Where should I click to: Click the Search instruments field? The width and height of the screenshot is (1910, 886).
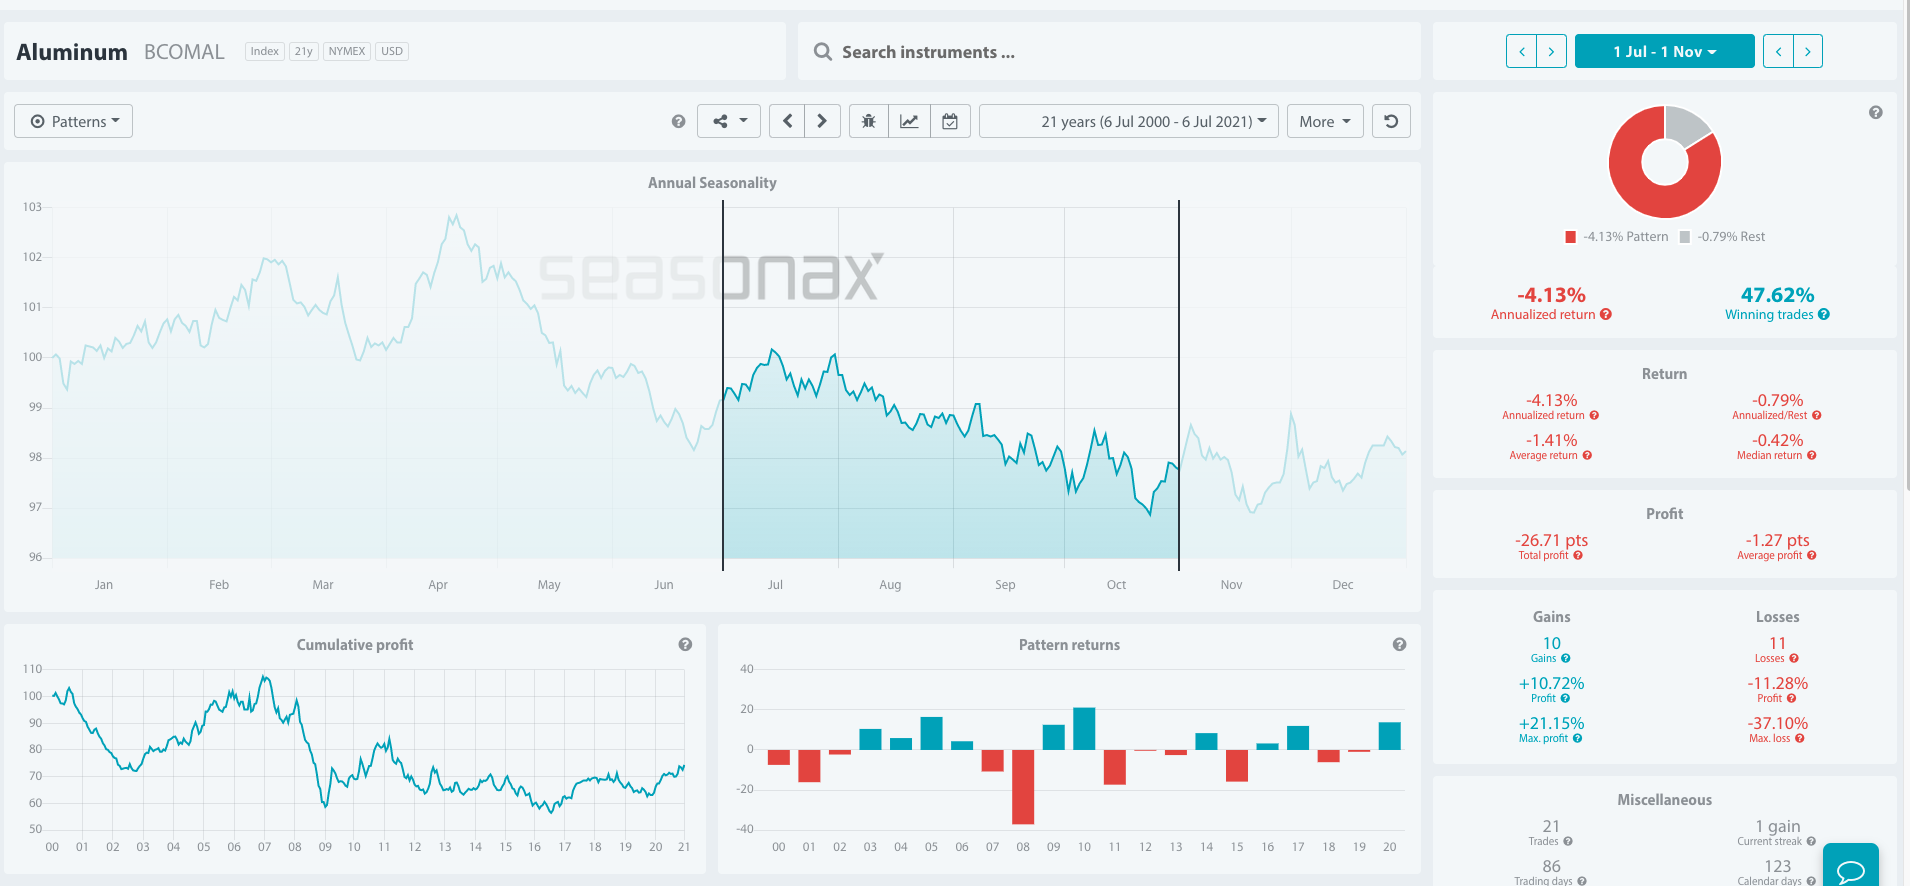(1110, 52)
